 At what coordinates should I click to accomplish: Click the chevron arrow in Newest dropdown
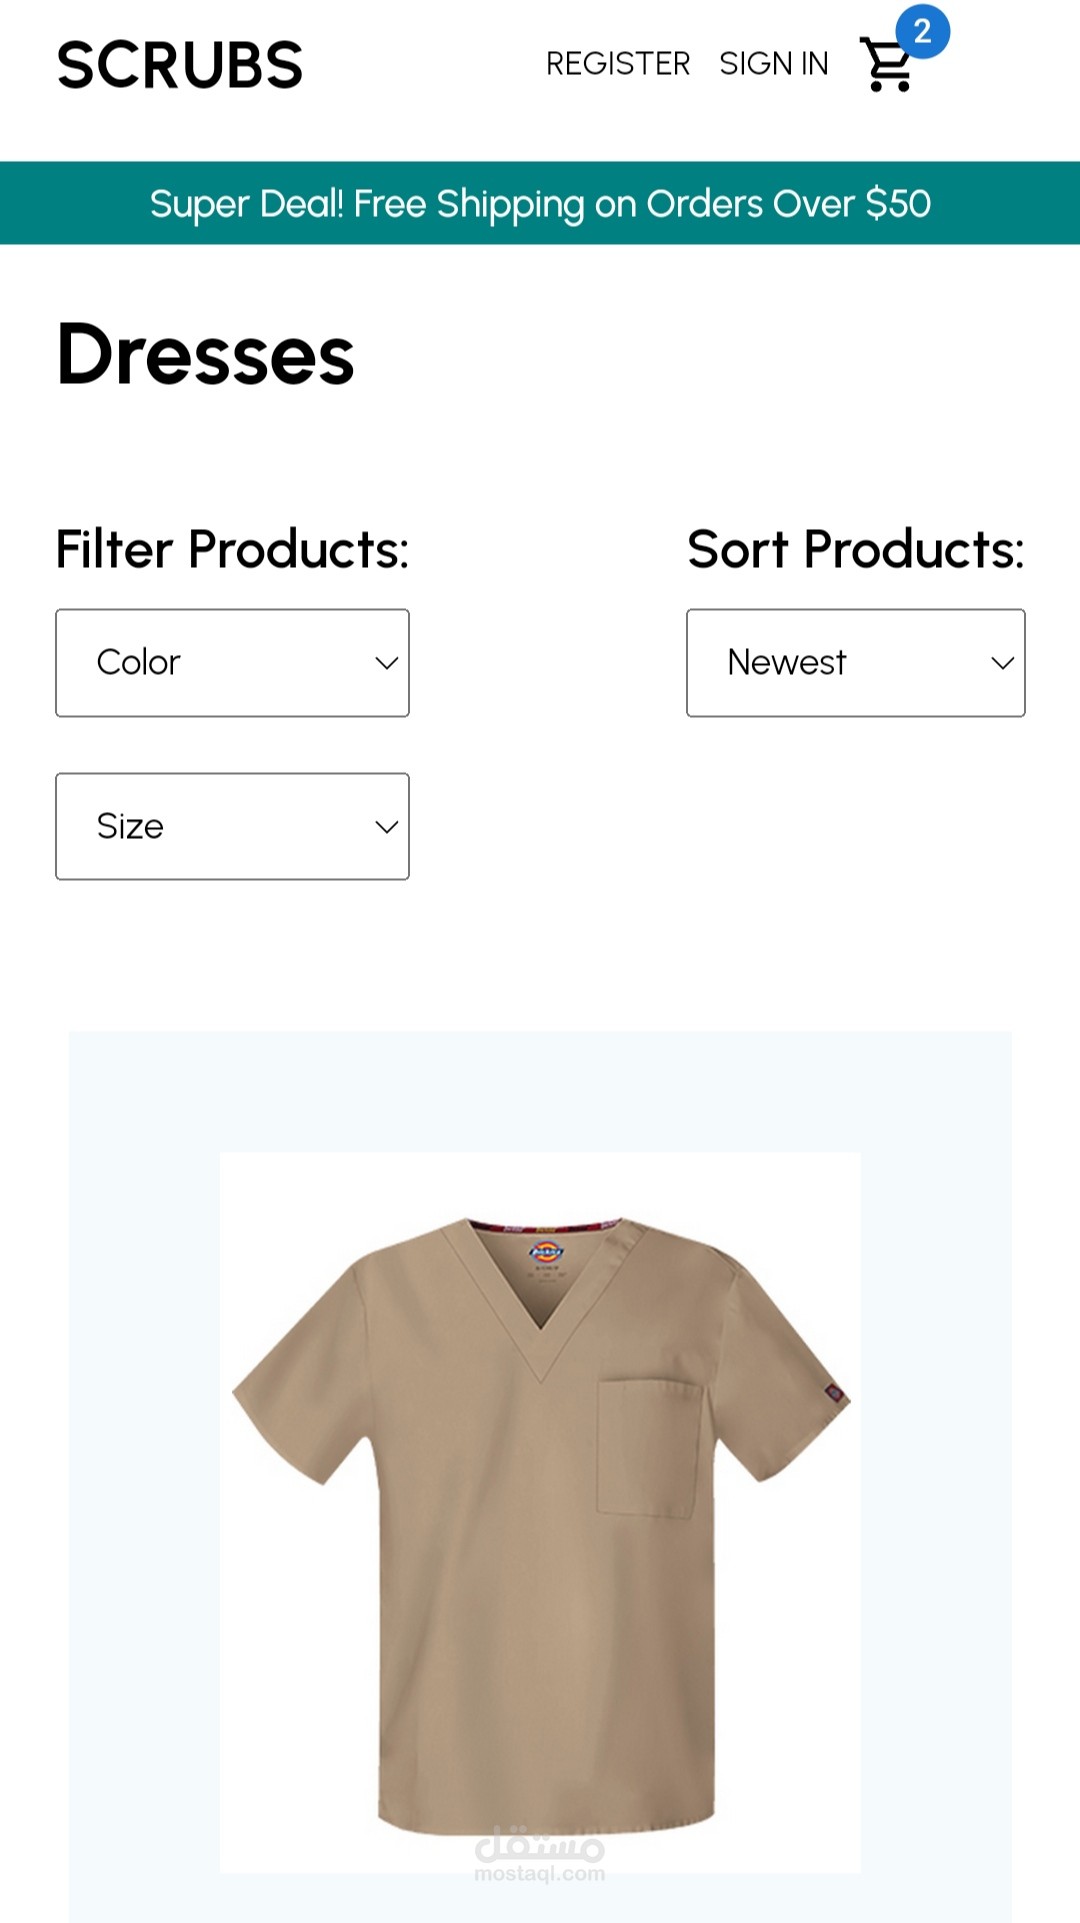[1003, 663]
